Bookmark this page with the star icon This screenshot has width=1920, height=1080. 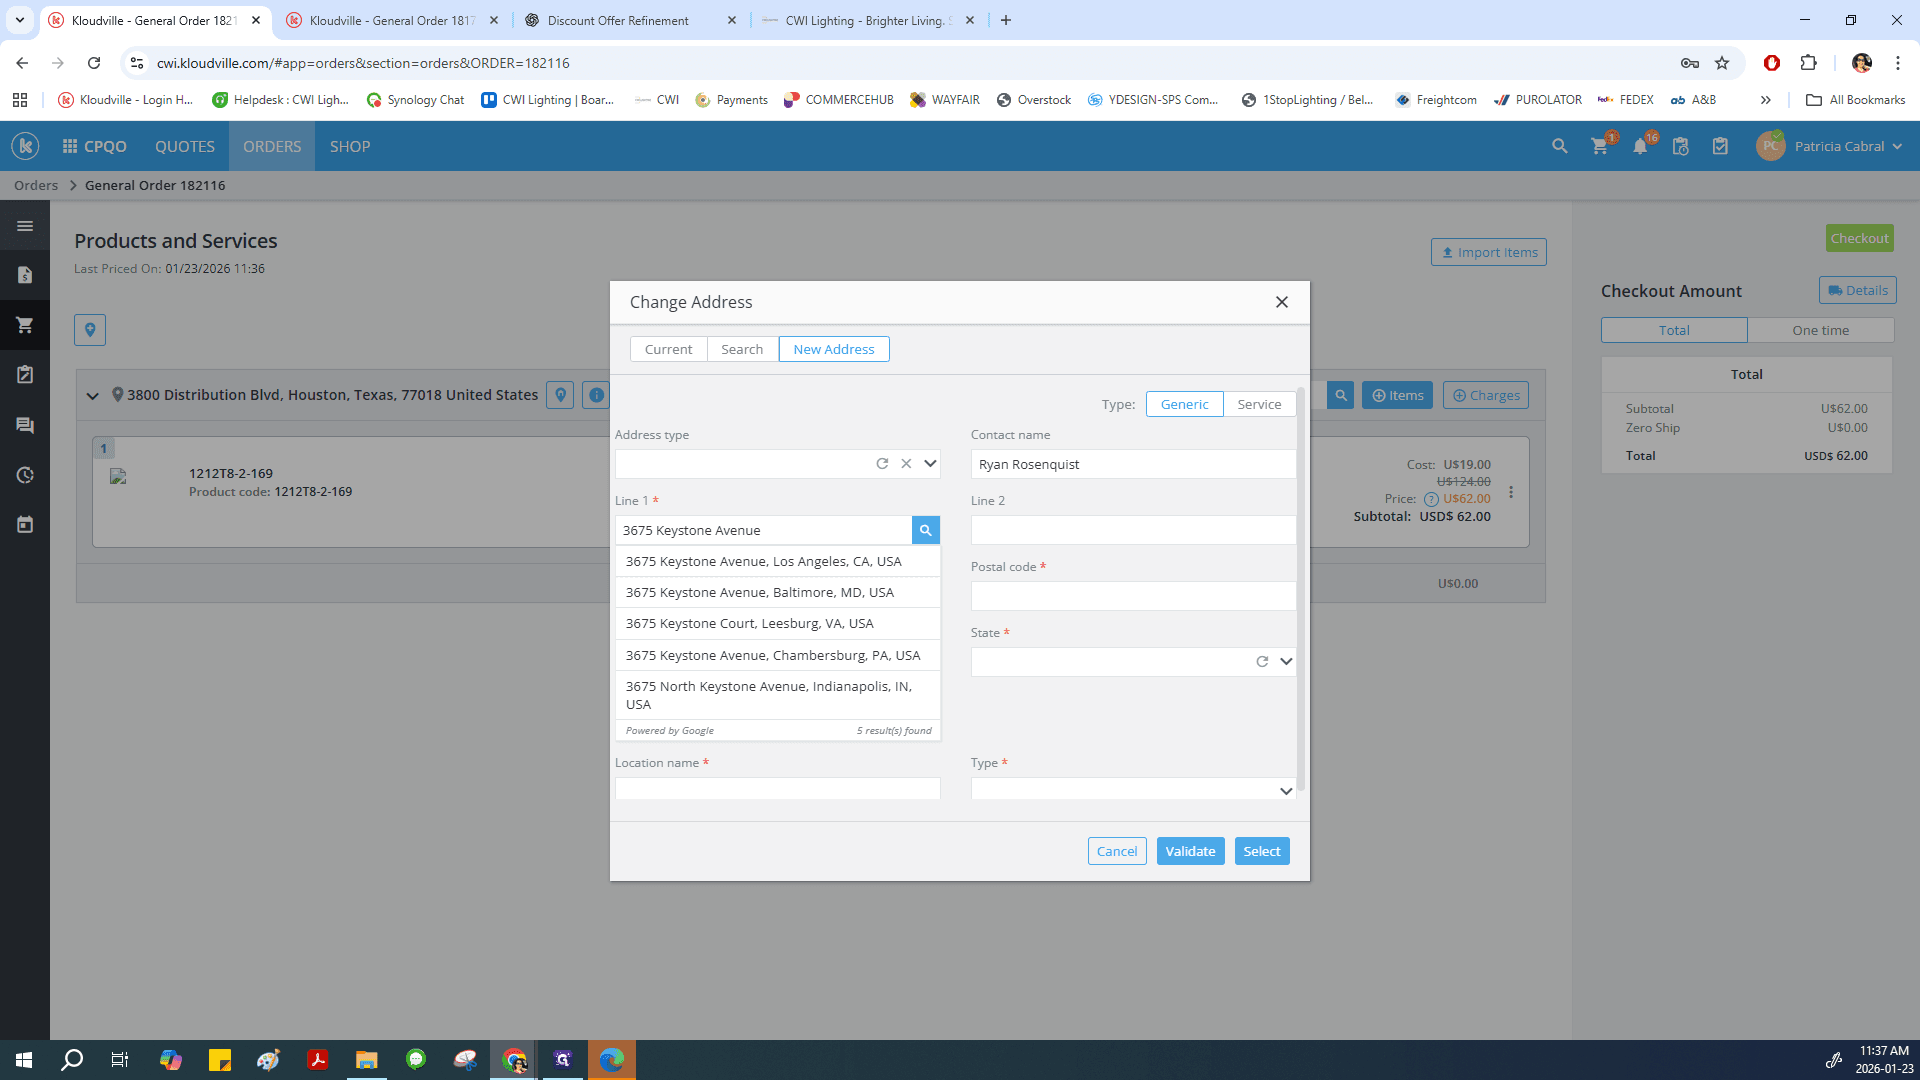pos(1722,63)
